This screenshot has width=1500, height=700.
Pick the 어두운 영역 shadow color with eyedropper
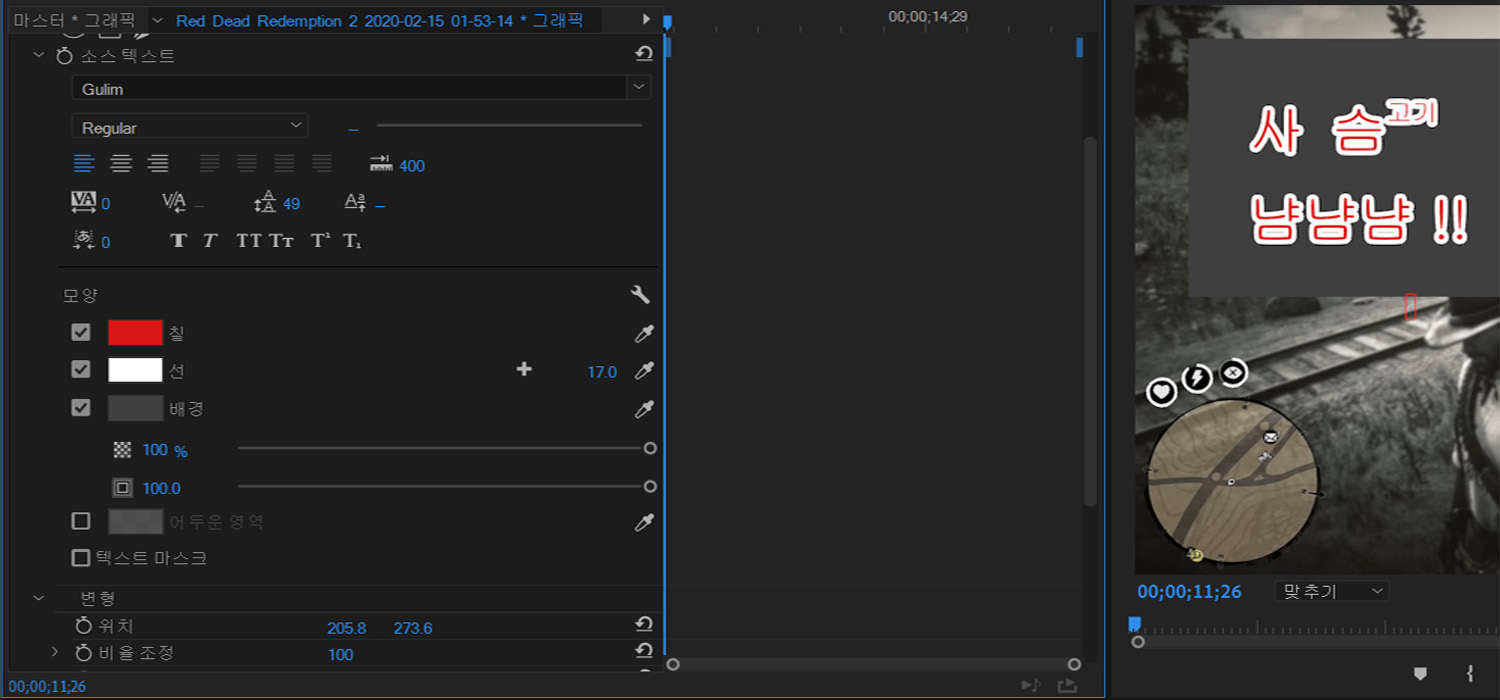tap(644, 522)
